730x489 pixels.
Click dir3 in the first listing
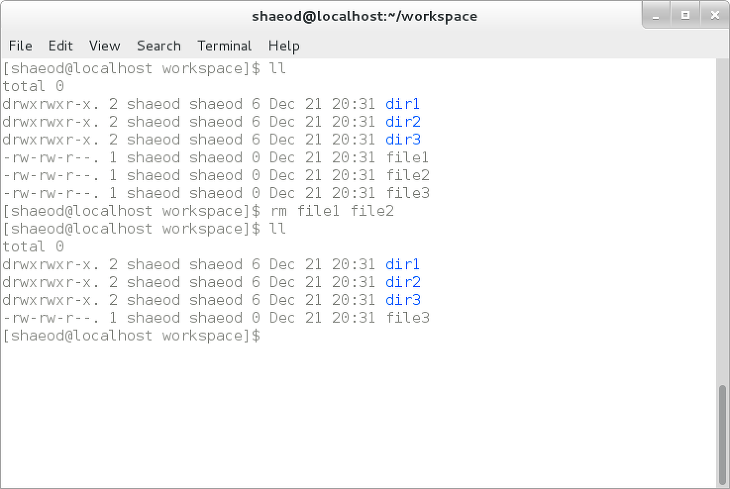(403, 139)
